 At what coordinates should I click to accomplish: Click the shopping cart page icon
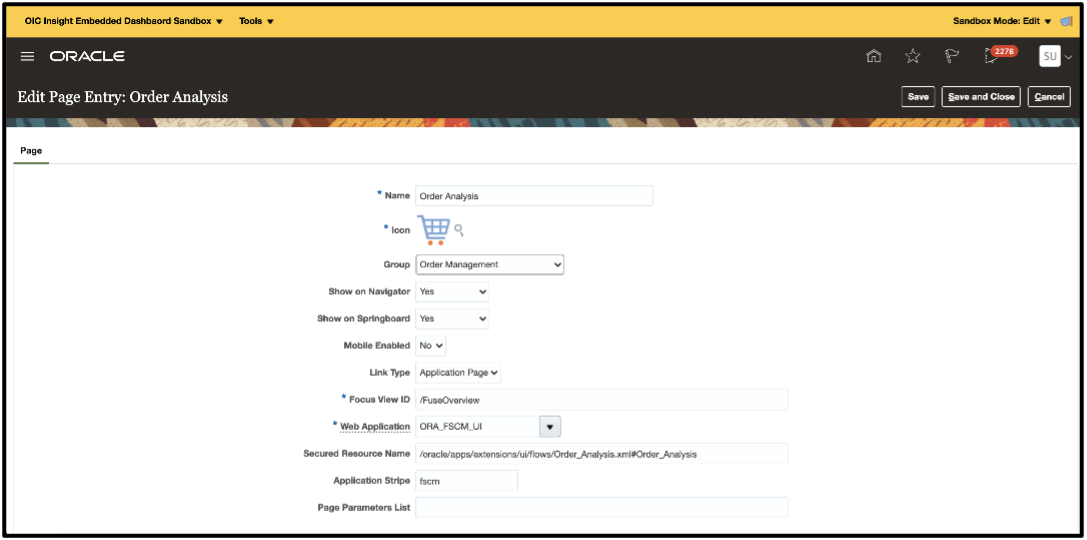click(433, 230)
